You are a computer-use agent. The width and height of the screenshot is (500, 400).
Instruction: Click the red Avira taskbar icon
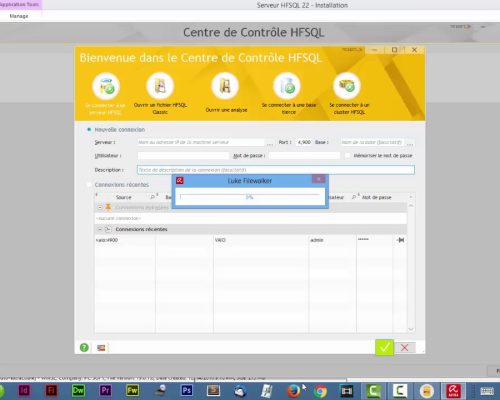453,391
